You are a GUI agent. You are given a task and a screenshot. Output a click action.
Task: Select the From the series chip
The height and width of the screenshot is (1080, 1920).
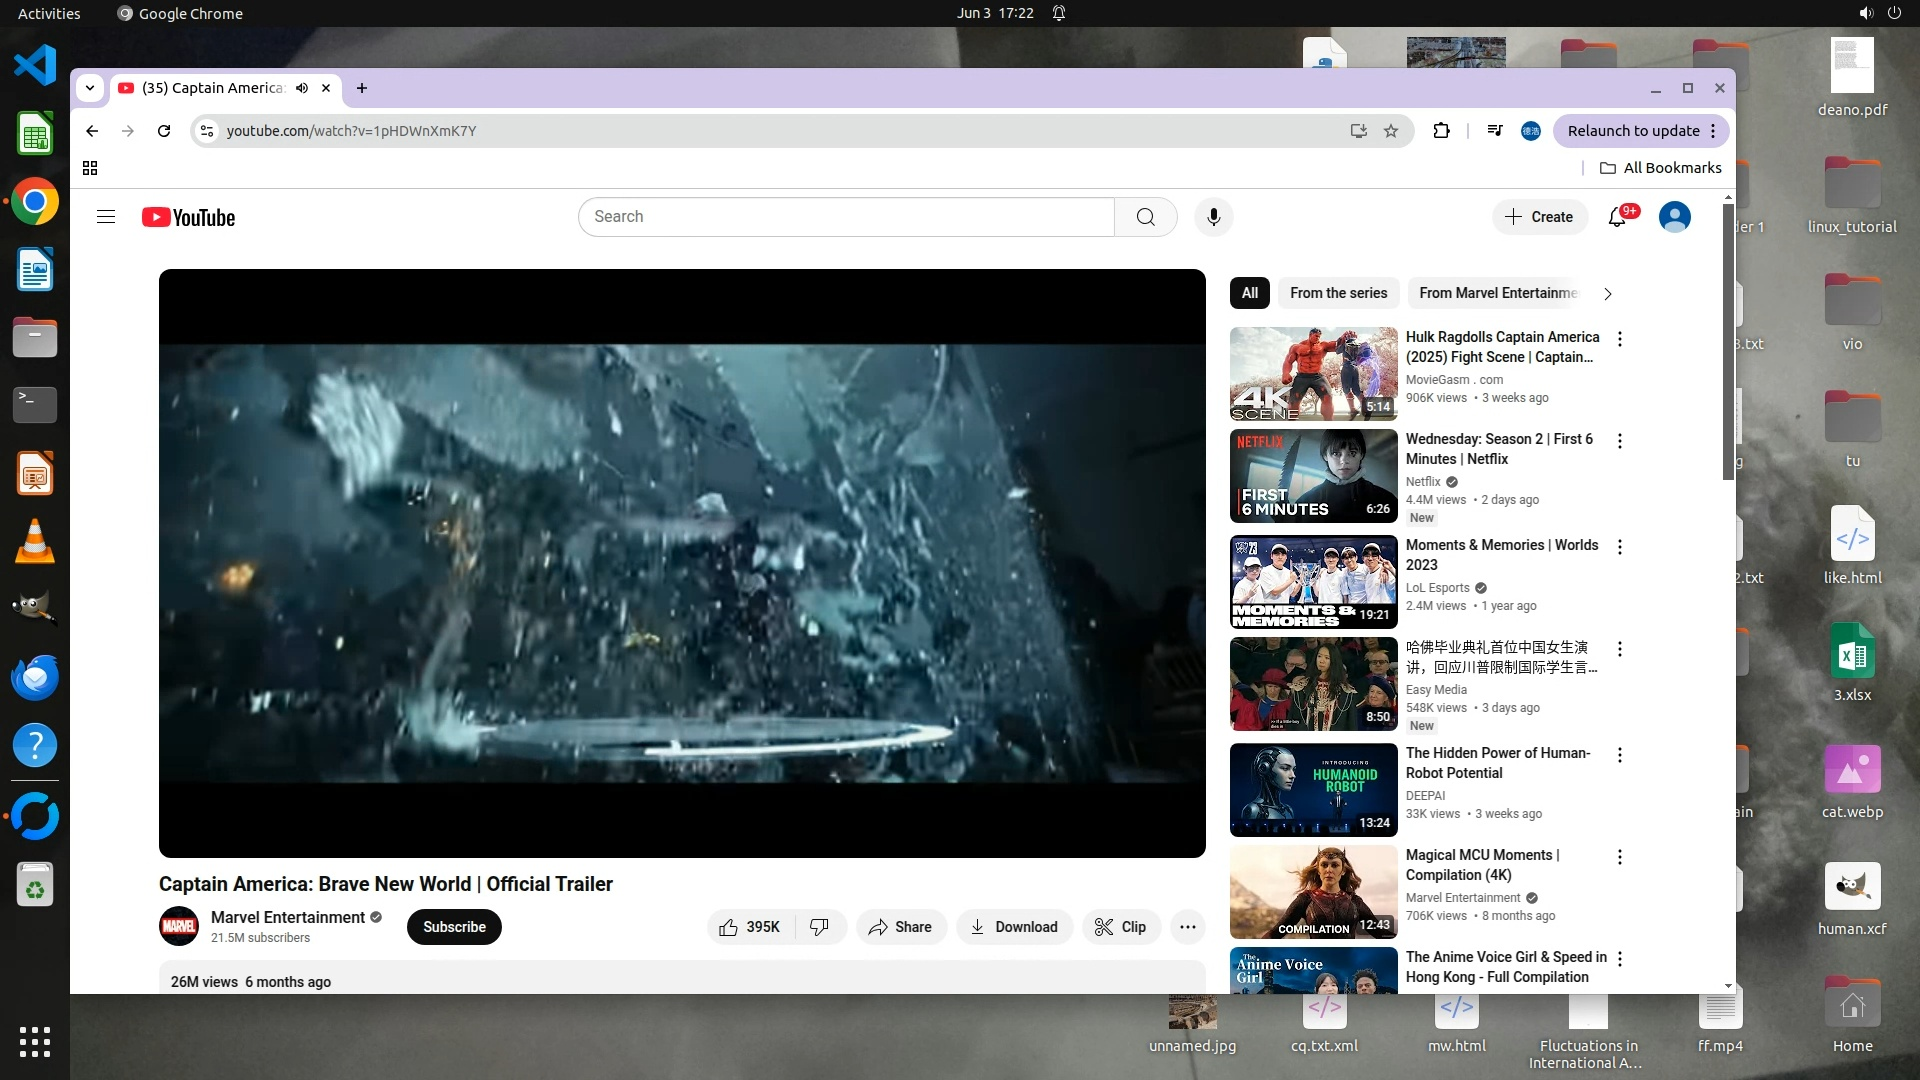click(1338, 293)
